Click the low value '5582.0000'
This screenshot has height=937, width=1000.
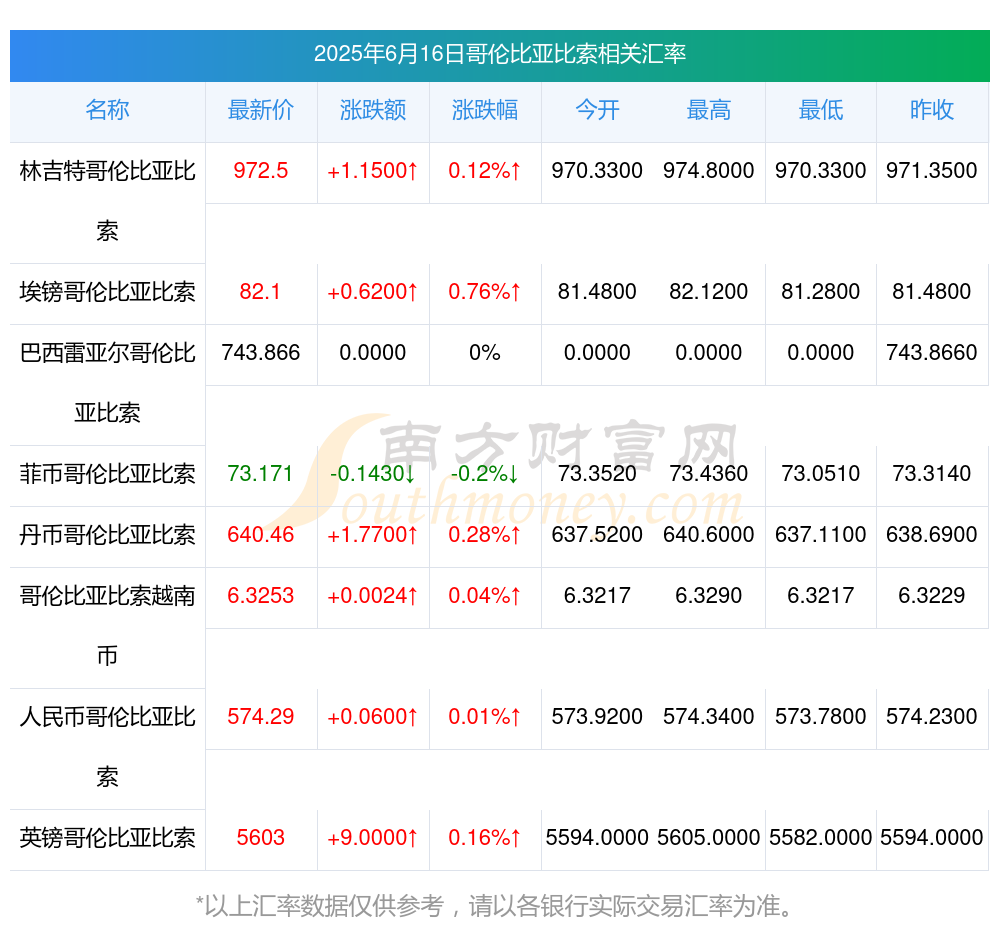coord(821,837)
